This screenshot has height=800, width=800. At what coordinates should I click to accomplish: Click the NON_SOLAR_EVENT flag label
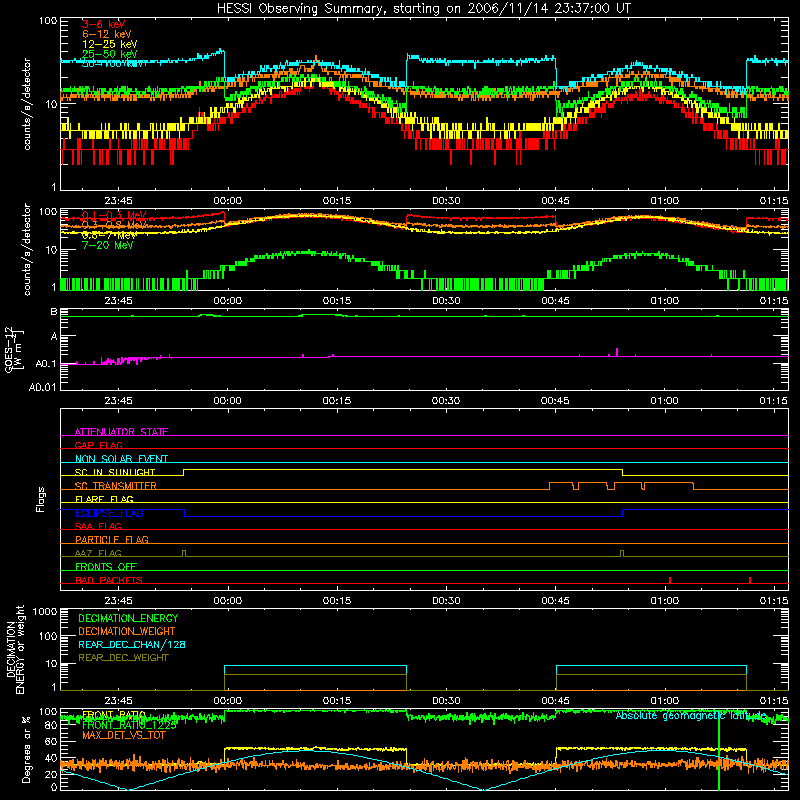tap(121, 459)
